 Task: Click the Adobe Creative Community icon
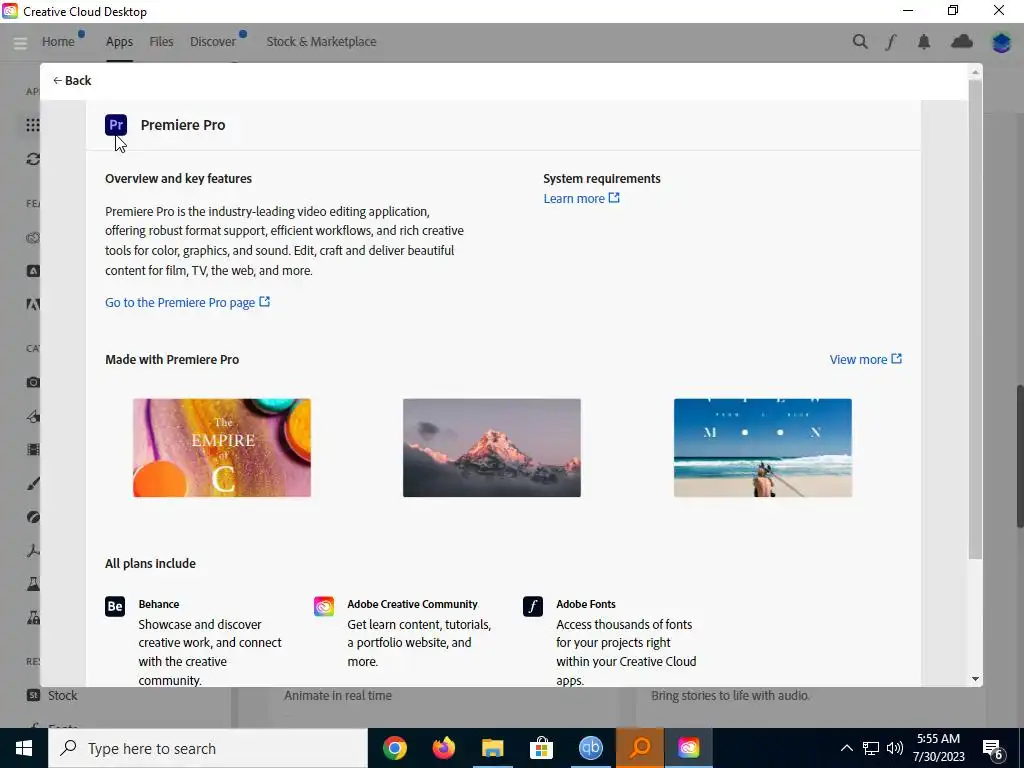click(x=324, y=606)
